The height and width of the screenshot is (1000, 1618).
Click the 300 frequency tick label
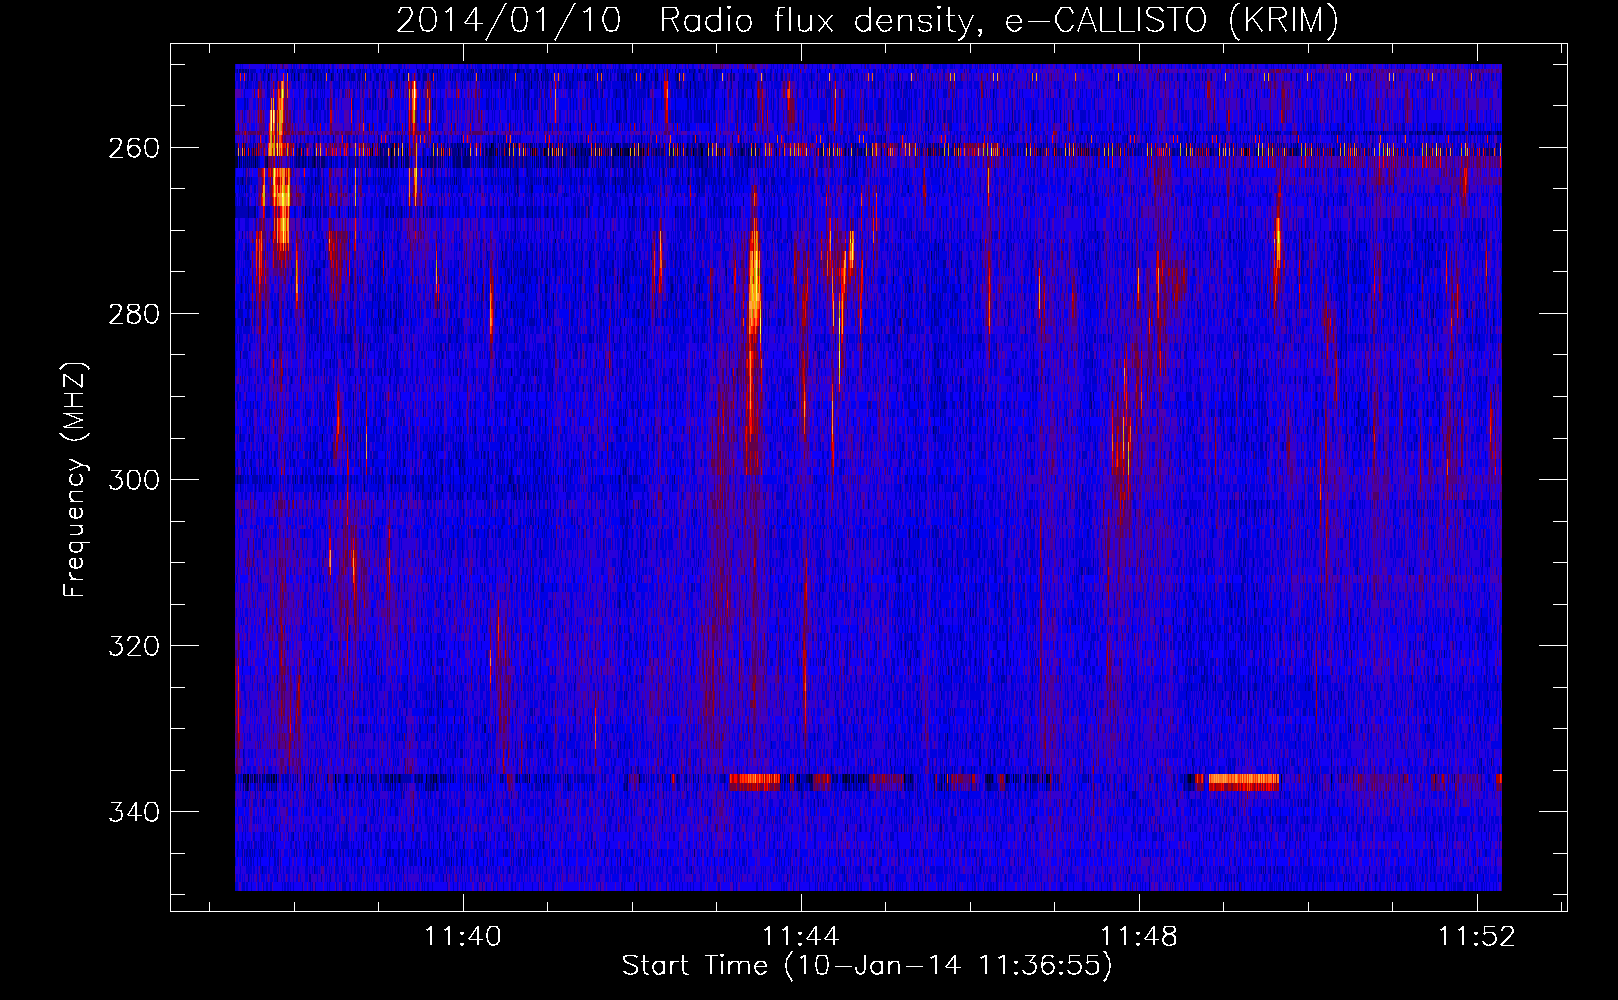coord(134,480)
